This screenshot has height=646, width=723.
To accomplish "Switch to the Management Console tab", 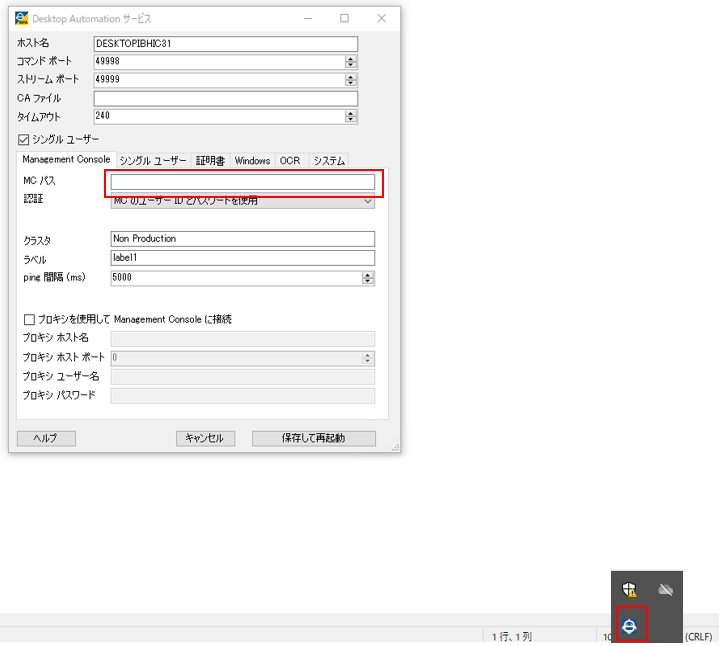I will [x=66, y=160].
